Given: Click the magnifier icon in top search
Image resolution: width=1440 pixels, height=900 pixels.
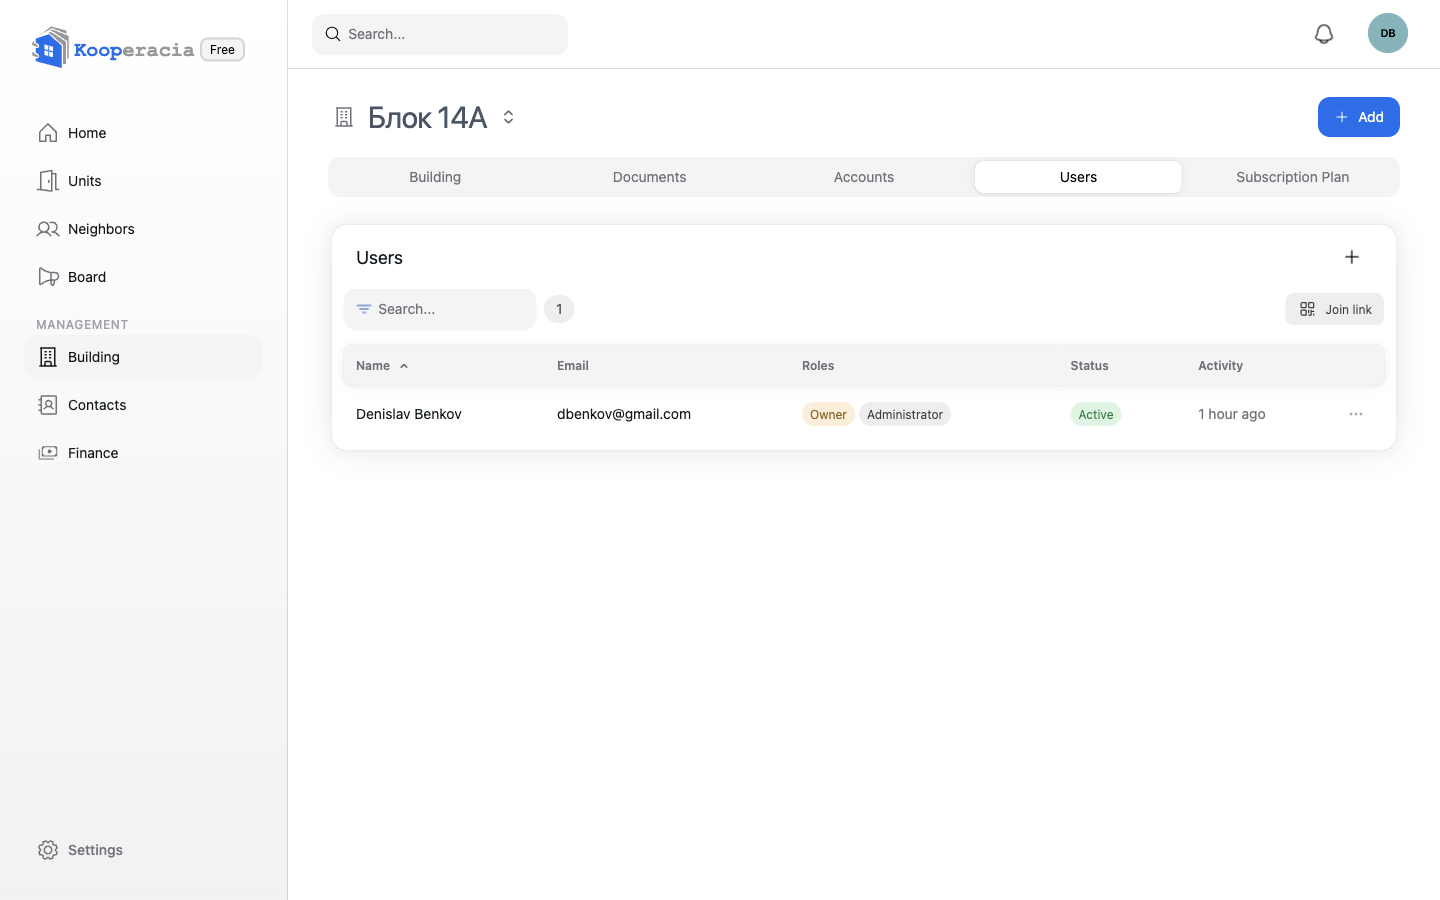Looking at the screenshot, I should [x=333, y=34].
